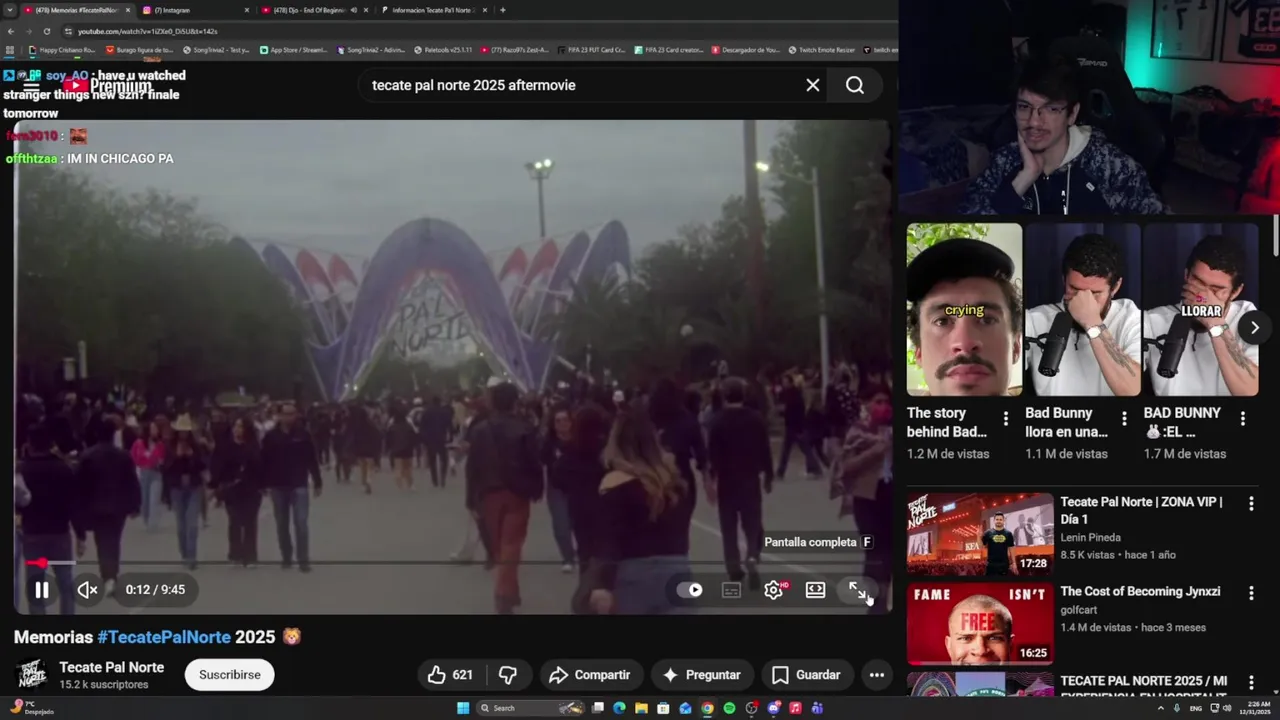Open 'The Cost of Becoming Jynxzi' video title
The width and height of the screenshot is (1280, 720).
point(1140,592)
